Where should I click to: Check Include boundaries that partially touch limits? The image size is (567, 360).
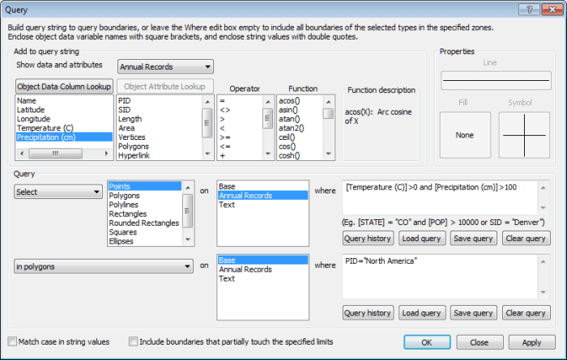pyautogui.click(x=133, y=341)
